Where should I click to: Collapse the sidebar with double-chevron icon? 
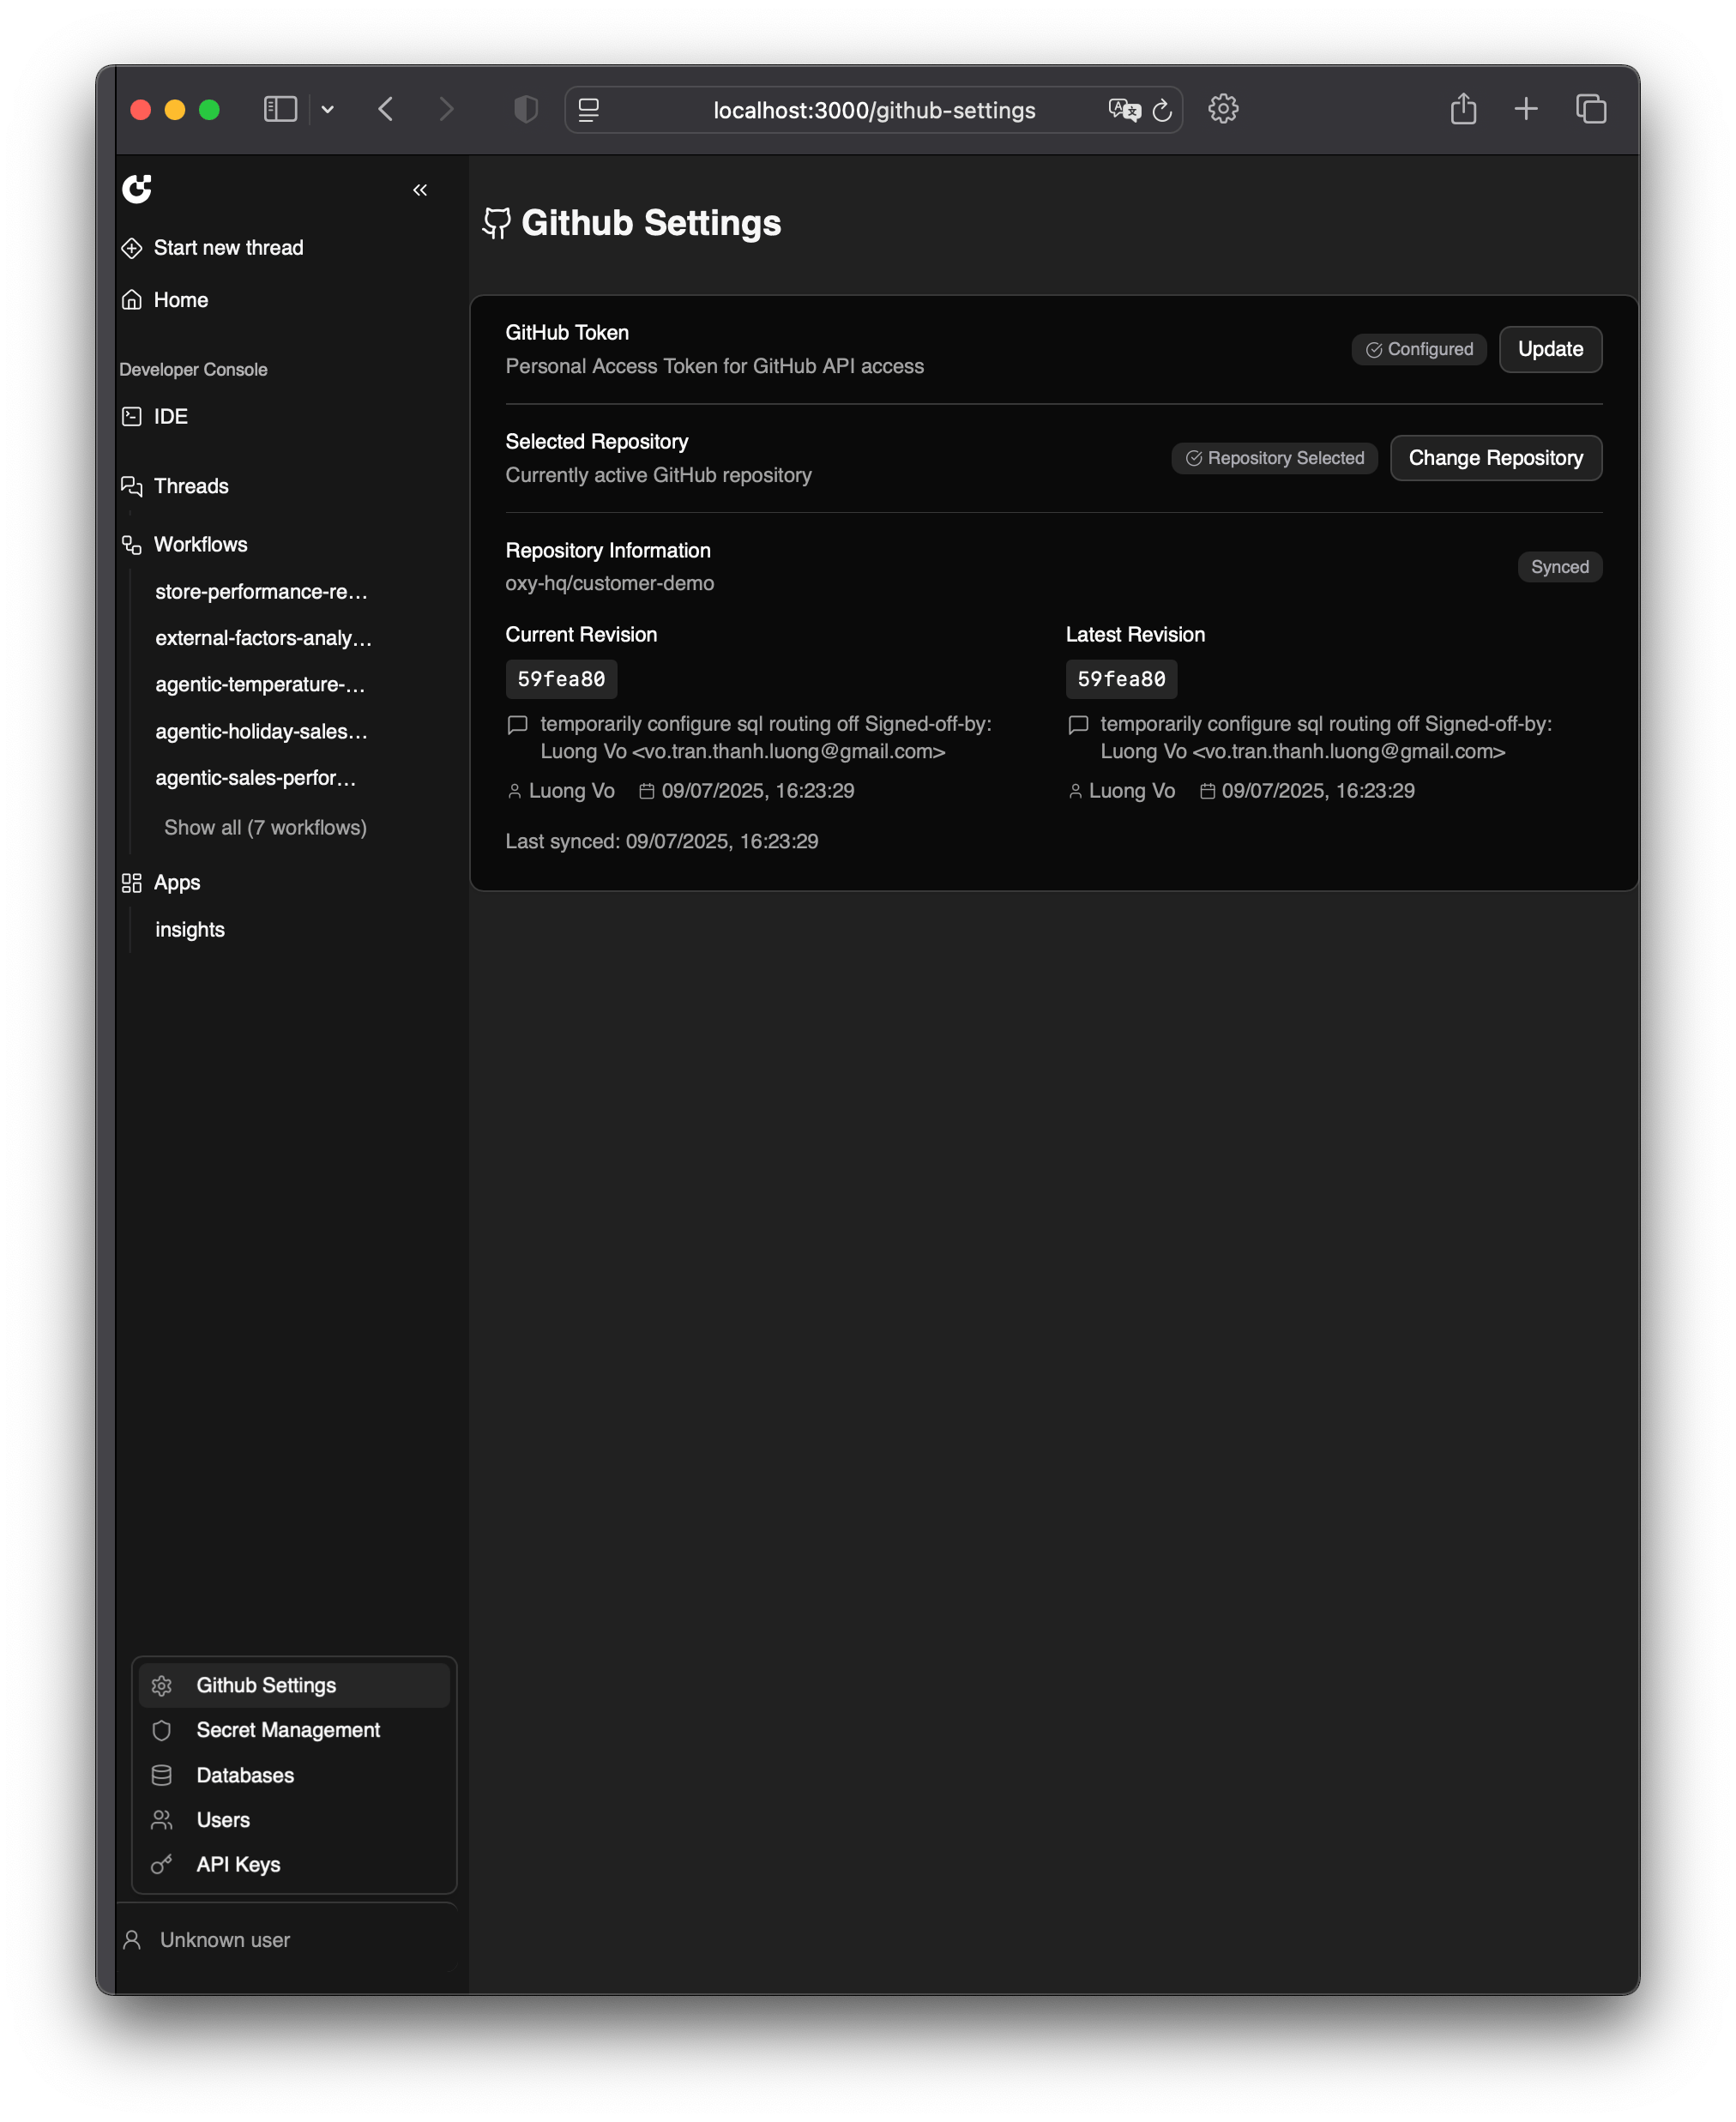click(420, 190)
